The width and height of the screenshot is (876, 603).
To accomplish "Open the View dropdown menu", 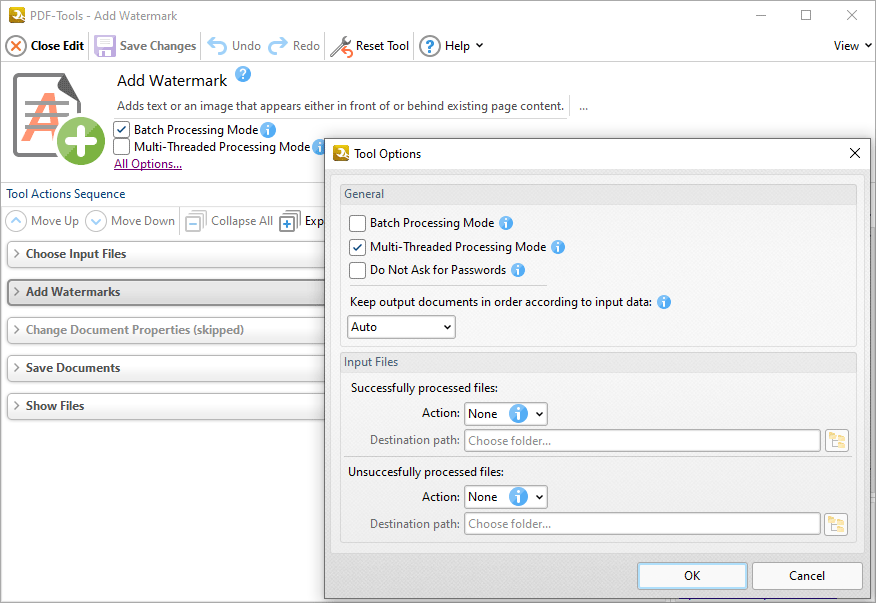I will 853,46.
